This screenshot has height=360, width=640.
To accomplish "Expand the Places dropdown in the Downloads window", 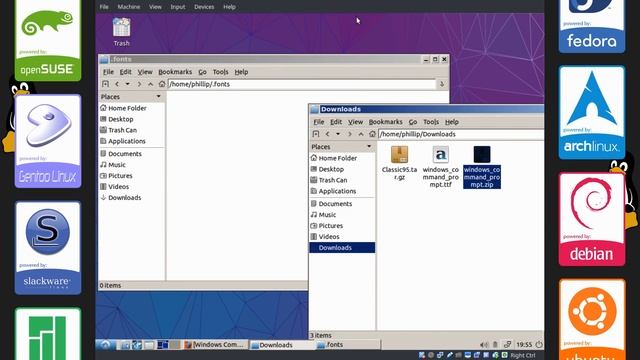I will click(x=369, y=147).
